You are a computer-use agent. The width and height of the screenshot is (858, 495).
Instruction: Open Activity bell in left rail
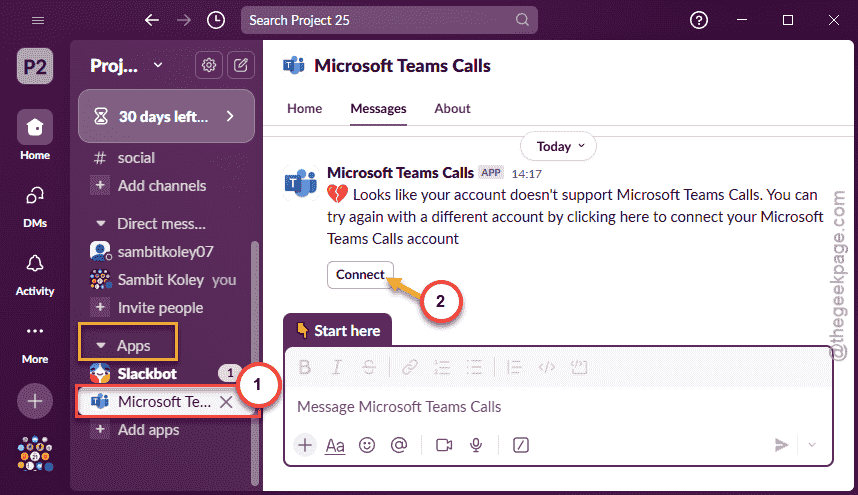pos(35,275)
